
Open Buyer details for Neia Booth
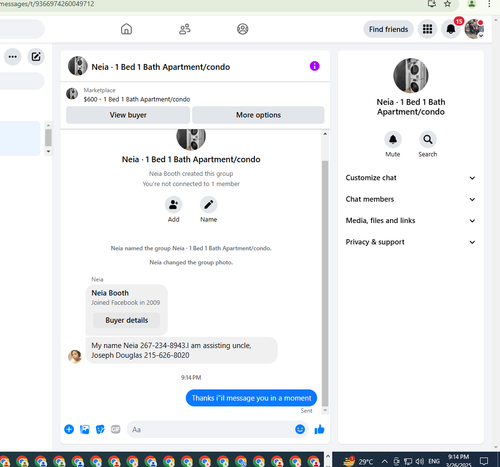(x=127, y=320)
